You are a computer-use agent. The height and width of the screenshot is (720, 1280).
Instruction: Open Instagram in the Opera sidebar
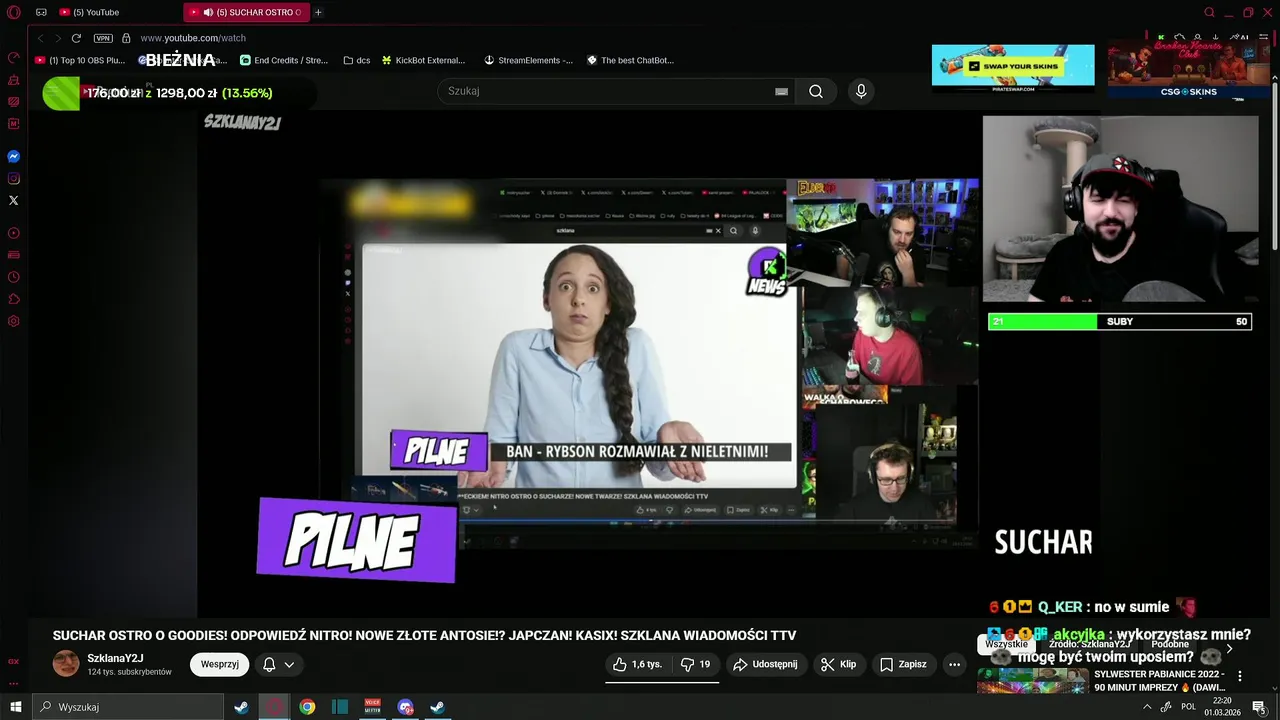14,179
